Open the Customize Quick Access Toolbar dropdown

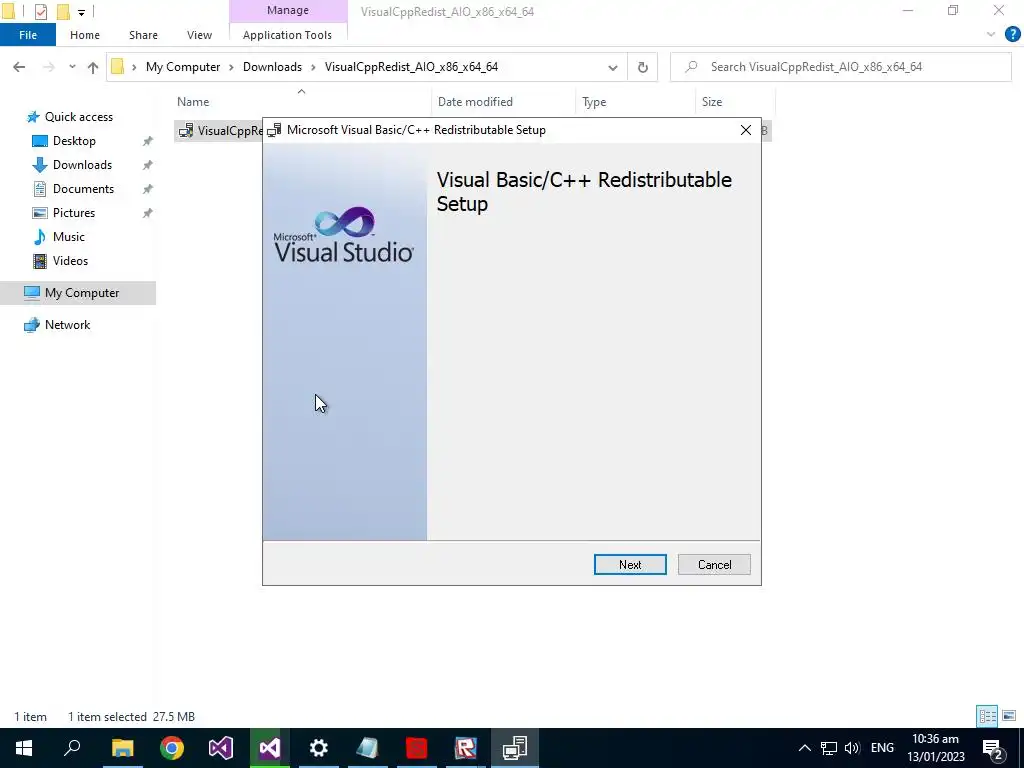(x=81, y=12)
